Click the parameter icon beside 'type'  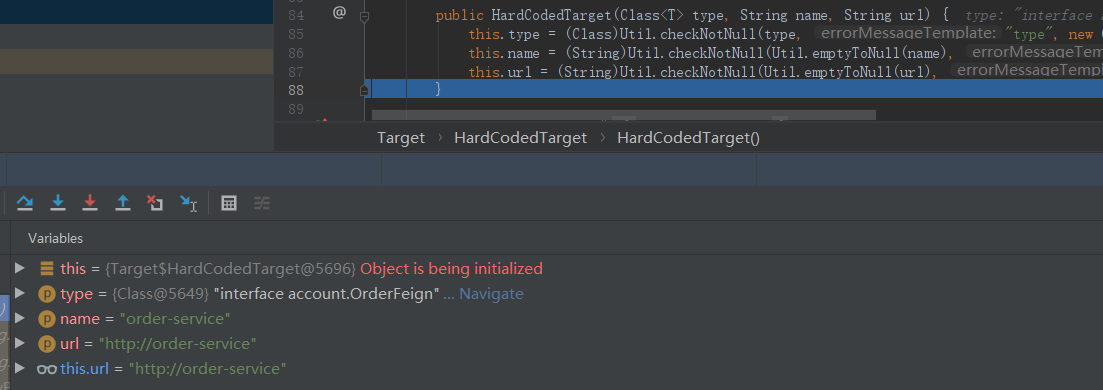point(46,294)
